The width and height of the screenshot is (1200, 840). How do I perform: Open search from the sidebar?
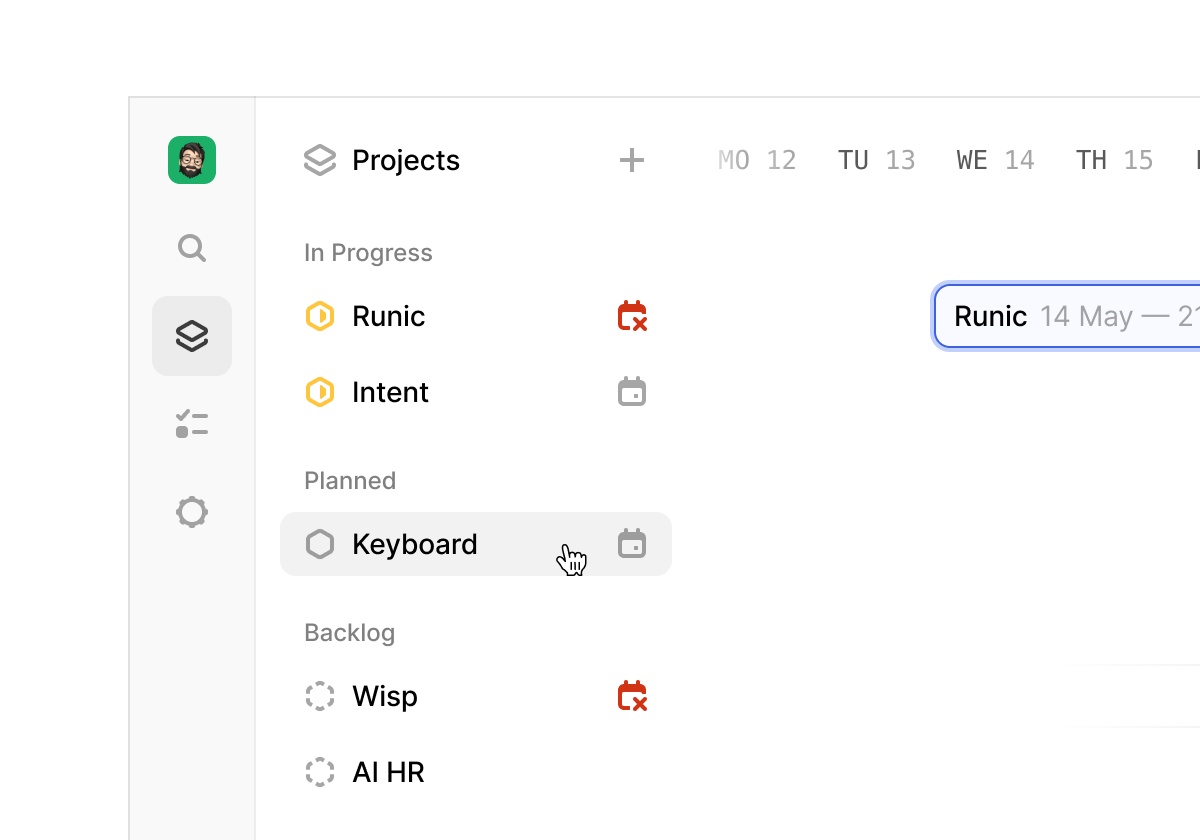[x=192, y=248]
